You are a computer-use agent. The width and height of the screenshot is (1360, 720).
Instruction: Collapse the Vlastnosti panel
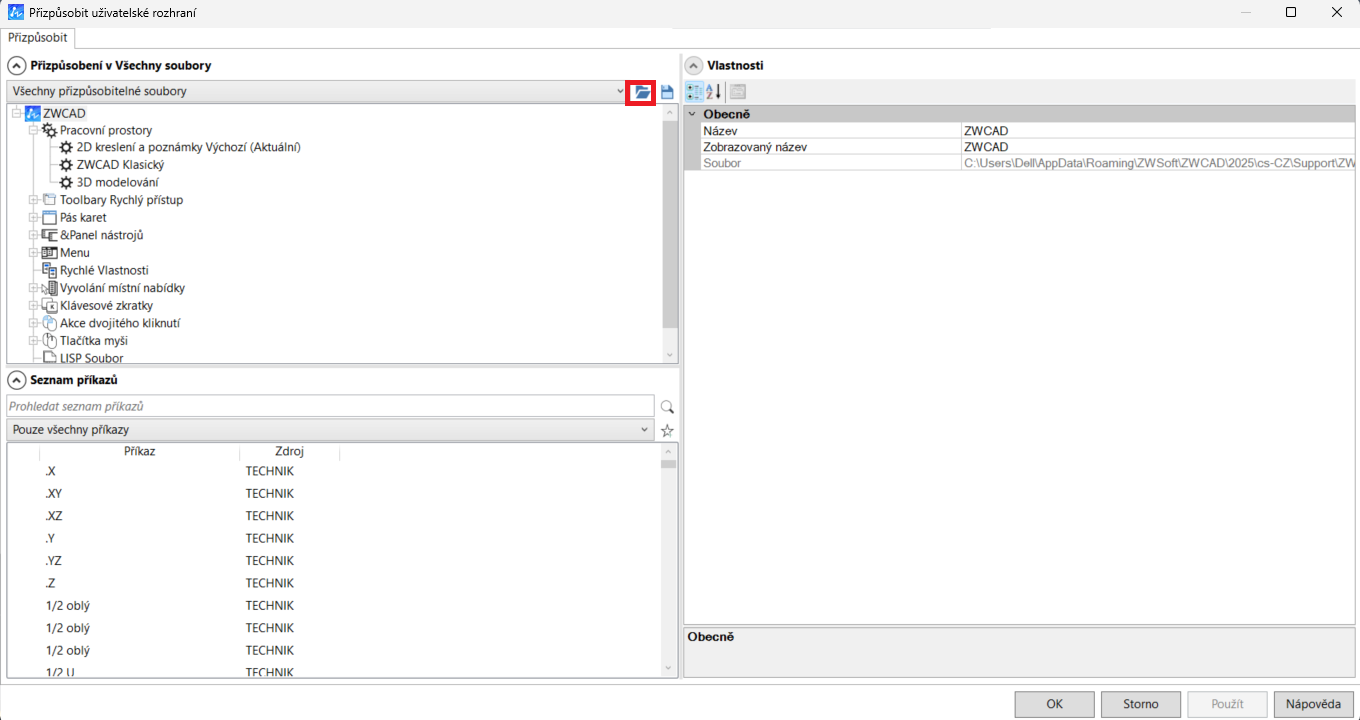click(693, 66)
